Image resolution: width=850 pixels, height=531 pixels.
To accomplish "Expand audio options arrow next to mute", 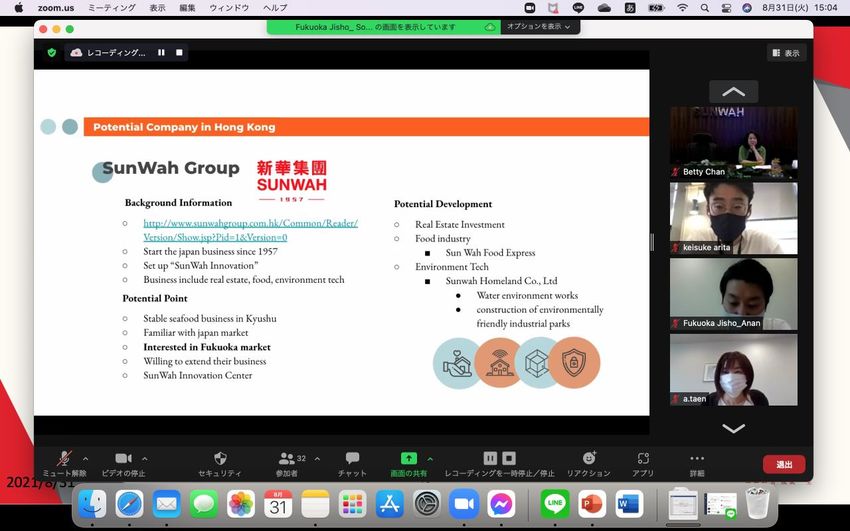I will 86,459.
